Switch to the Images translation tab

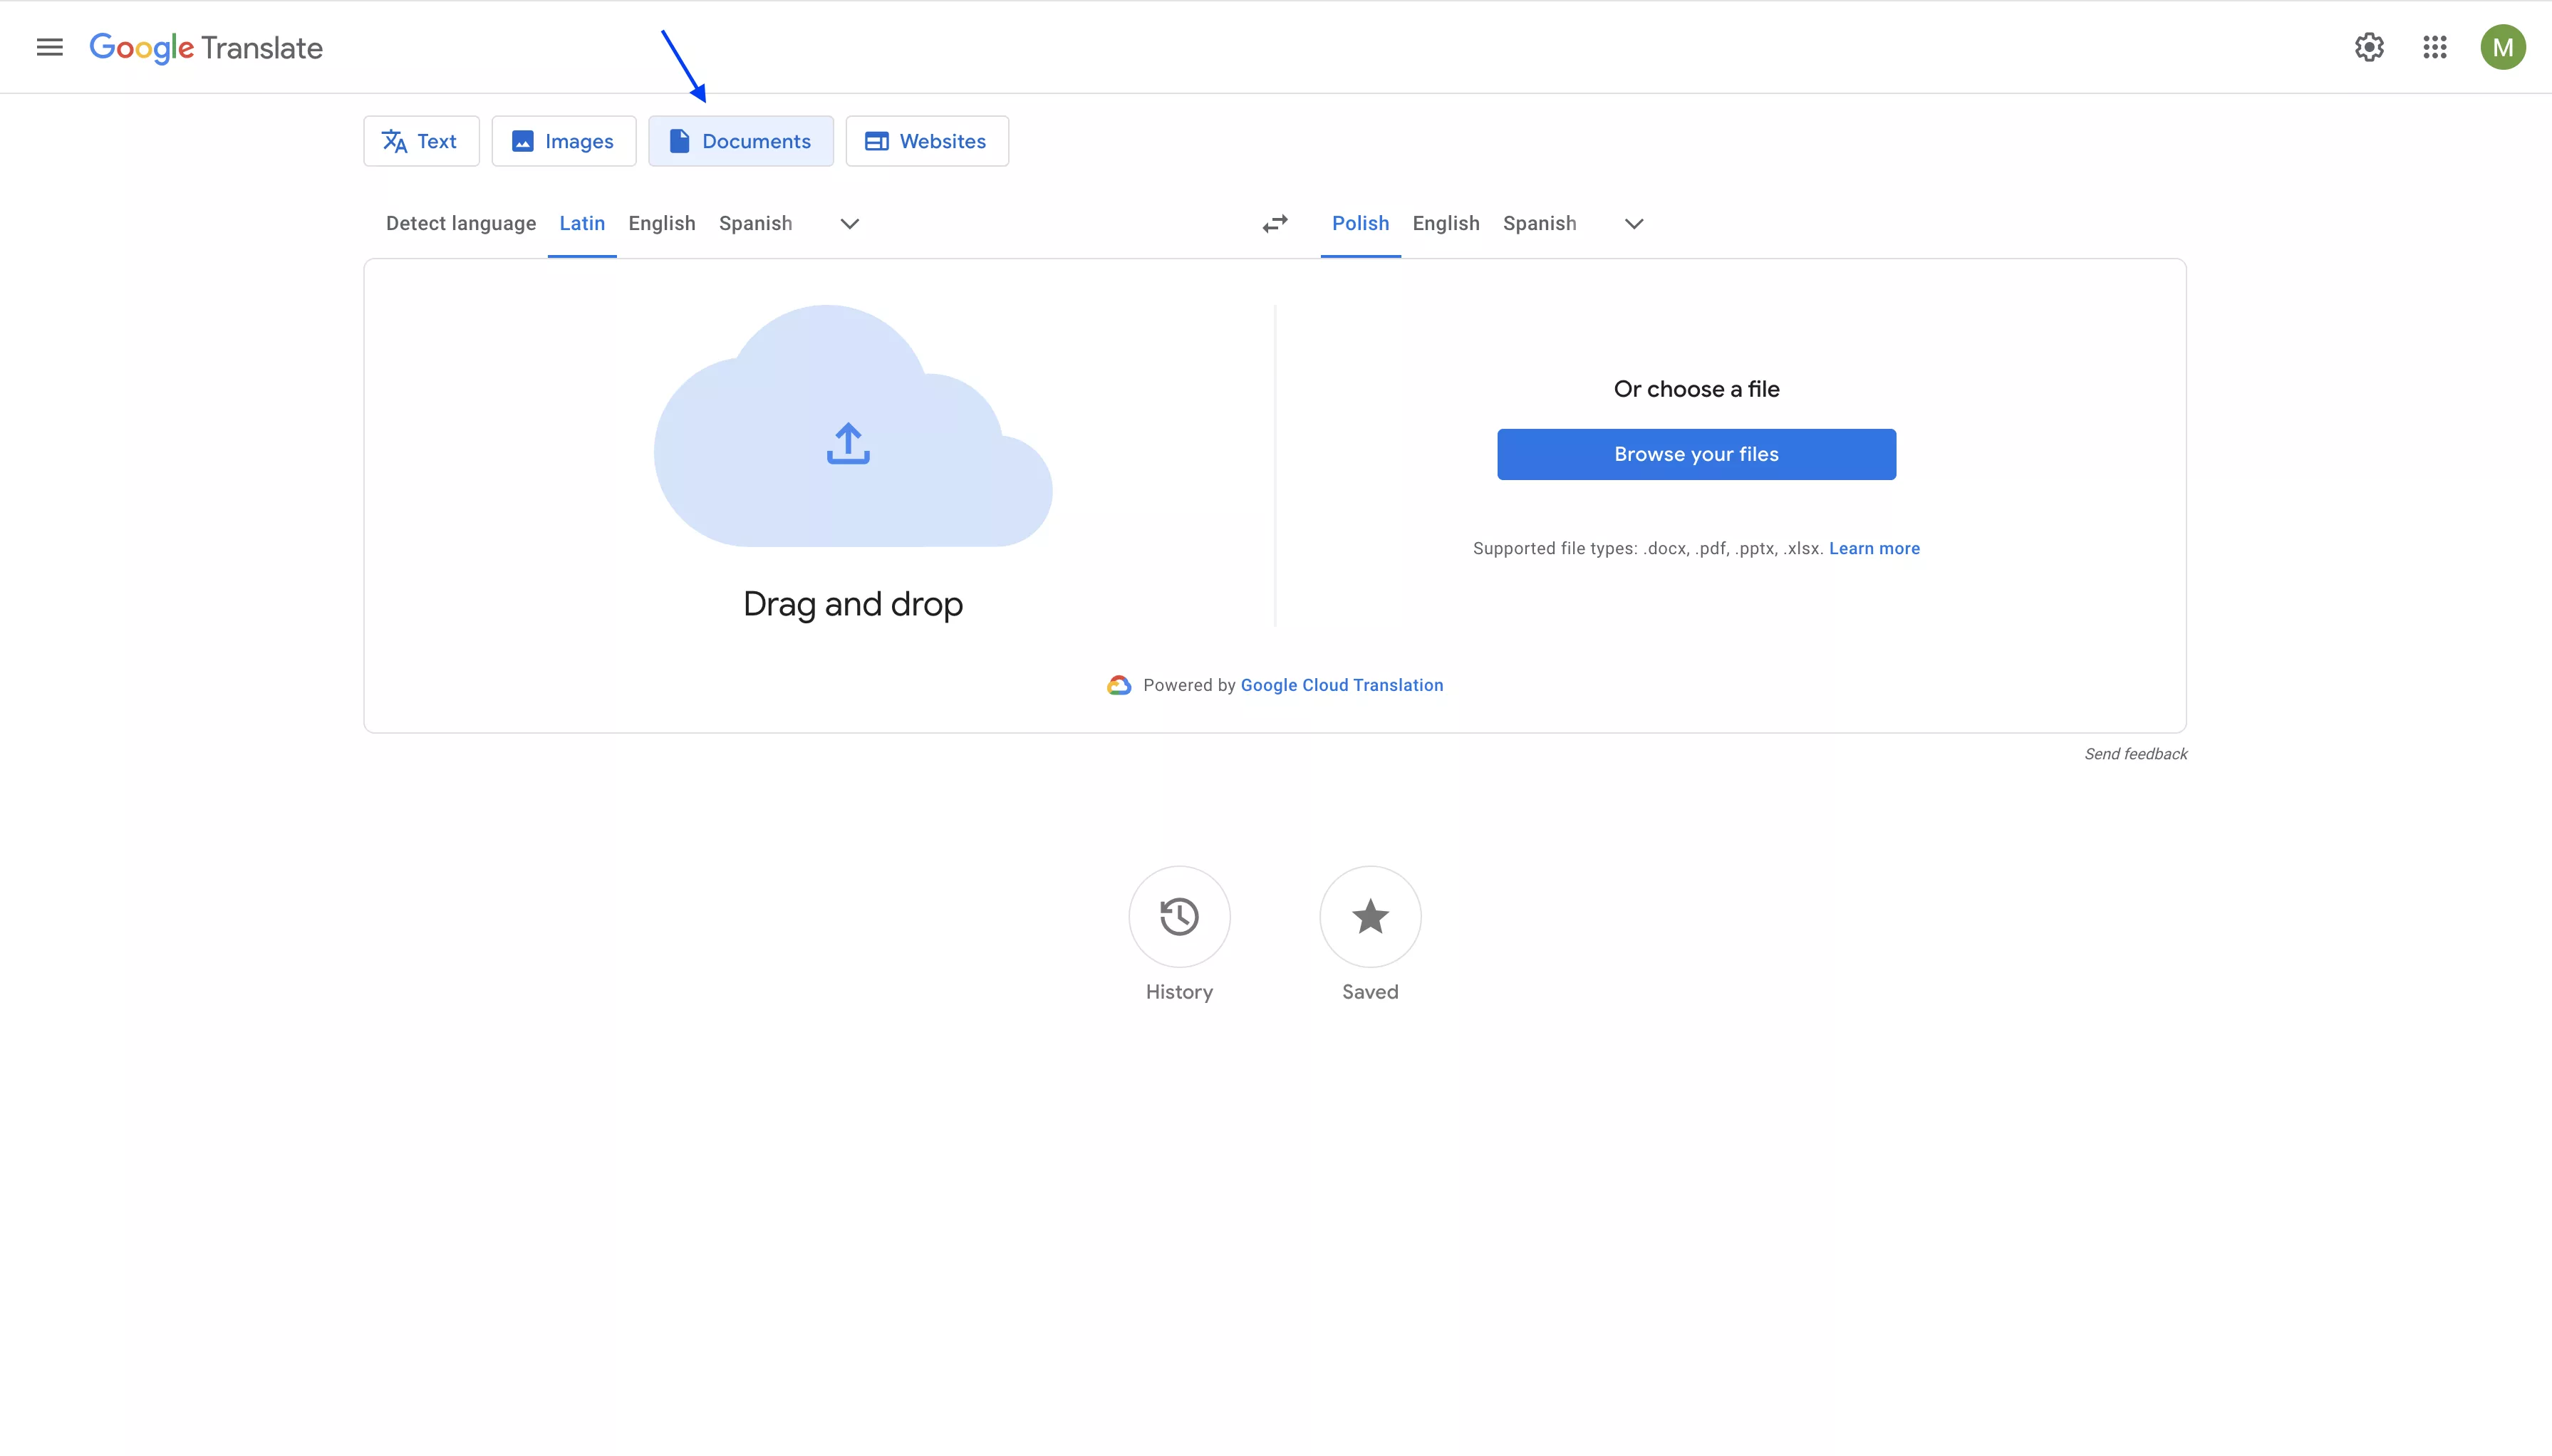pyautogui.click(x=564, y=141)
